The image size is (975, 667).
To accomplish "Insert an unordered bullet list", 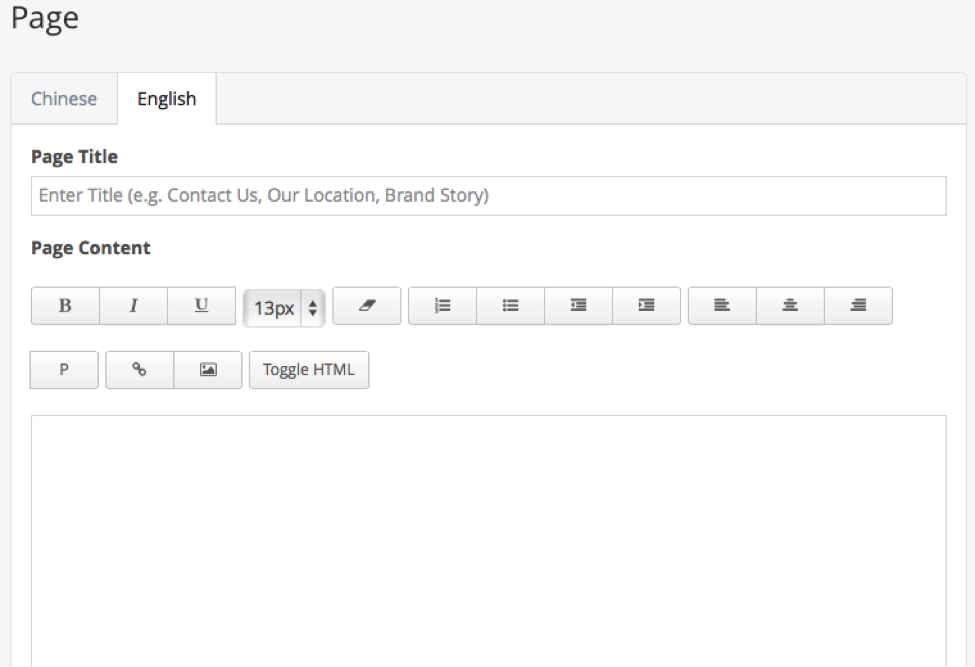I will click(x=511, y=306).
